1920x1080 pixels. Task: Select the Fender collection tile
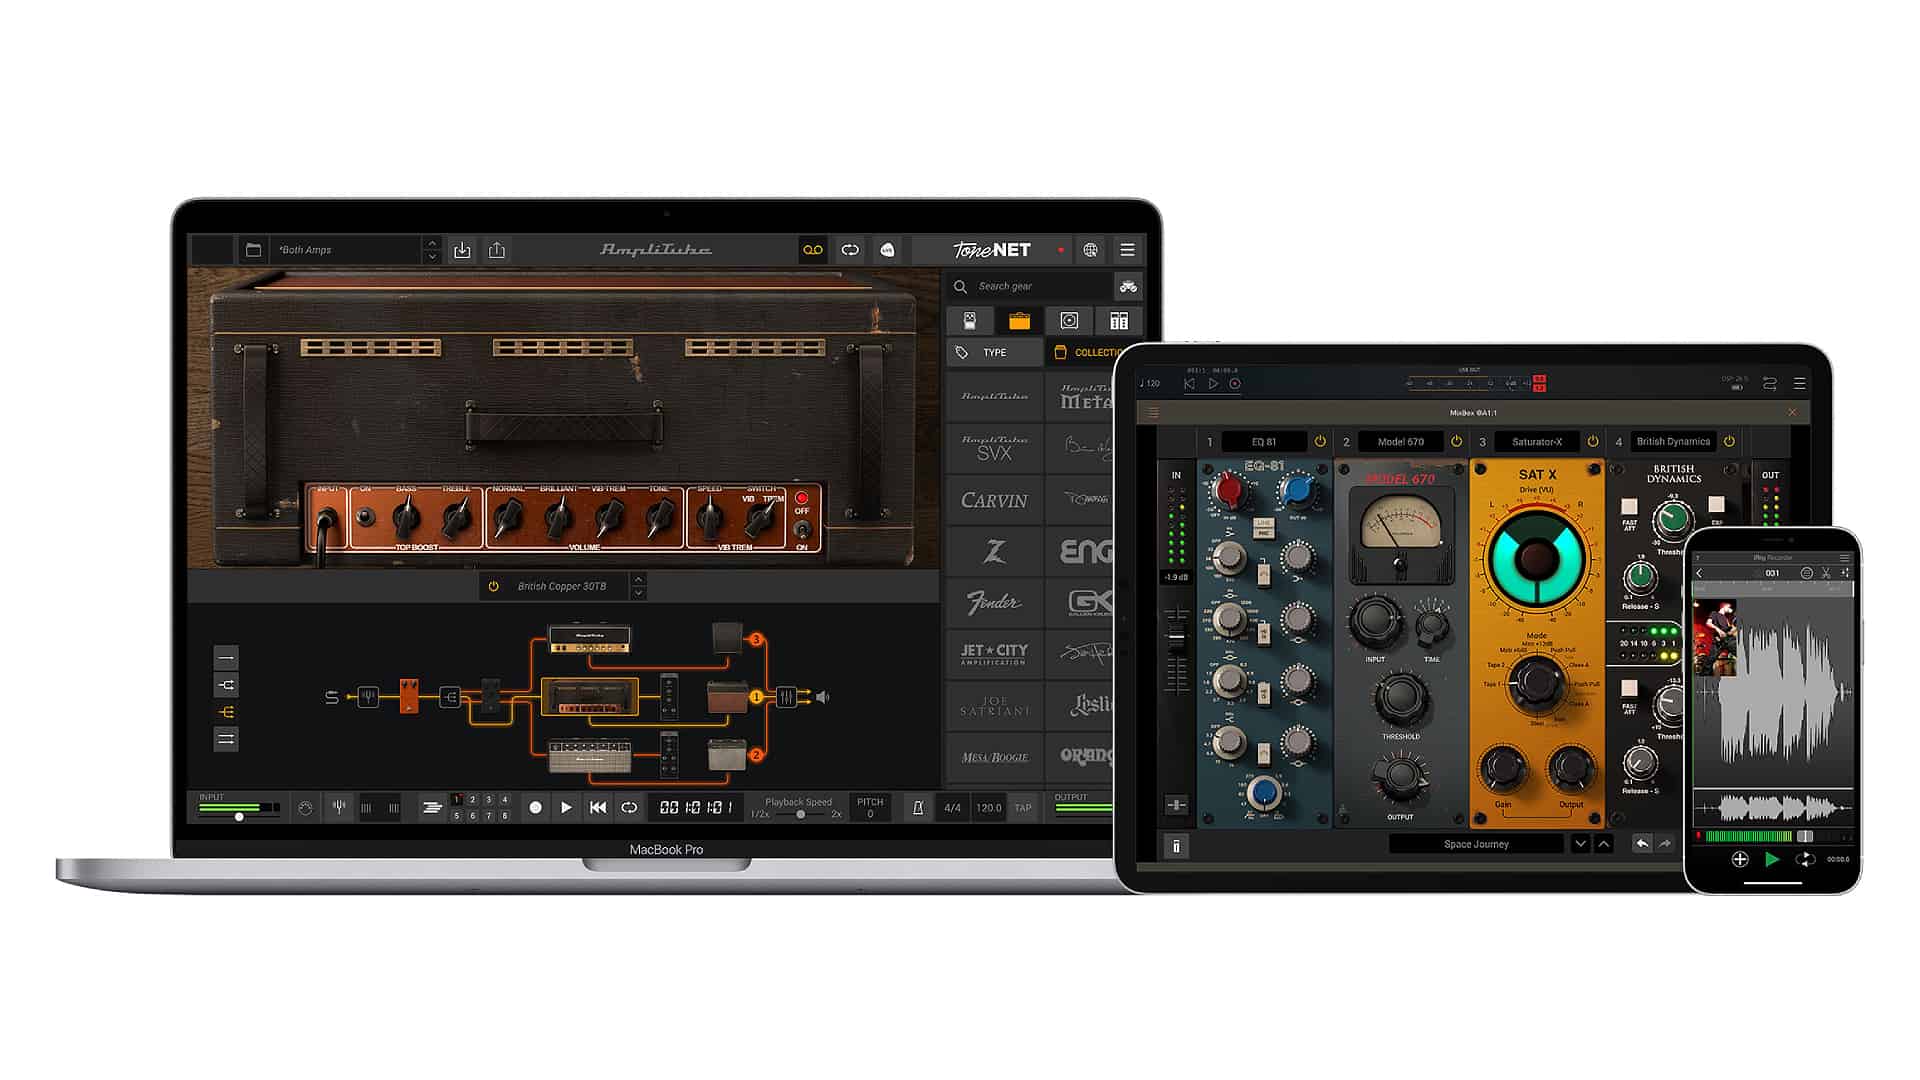(x=994, y=602)
